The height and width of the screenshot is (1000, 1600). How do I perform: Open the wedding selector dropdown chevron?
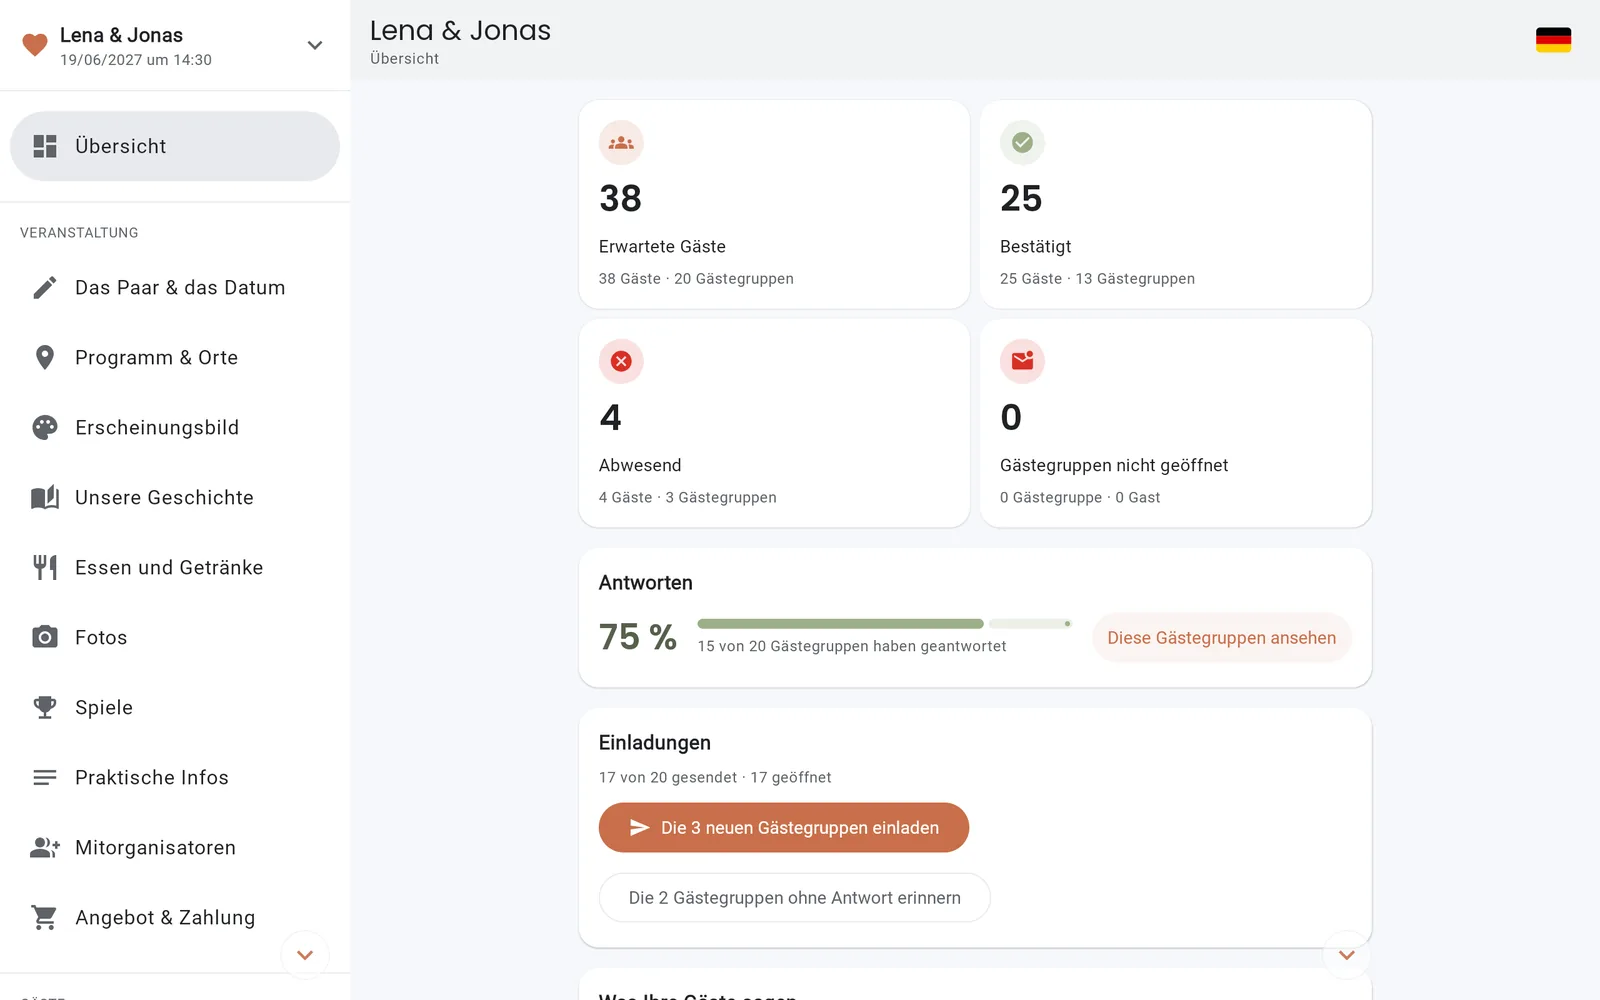point(315,45)
